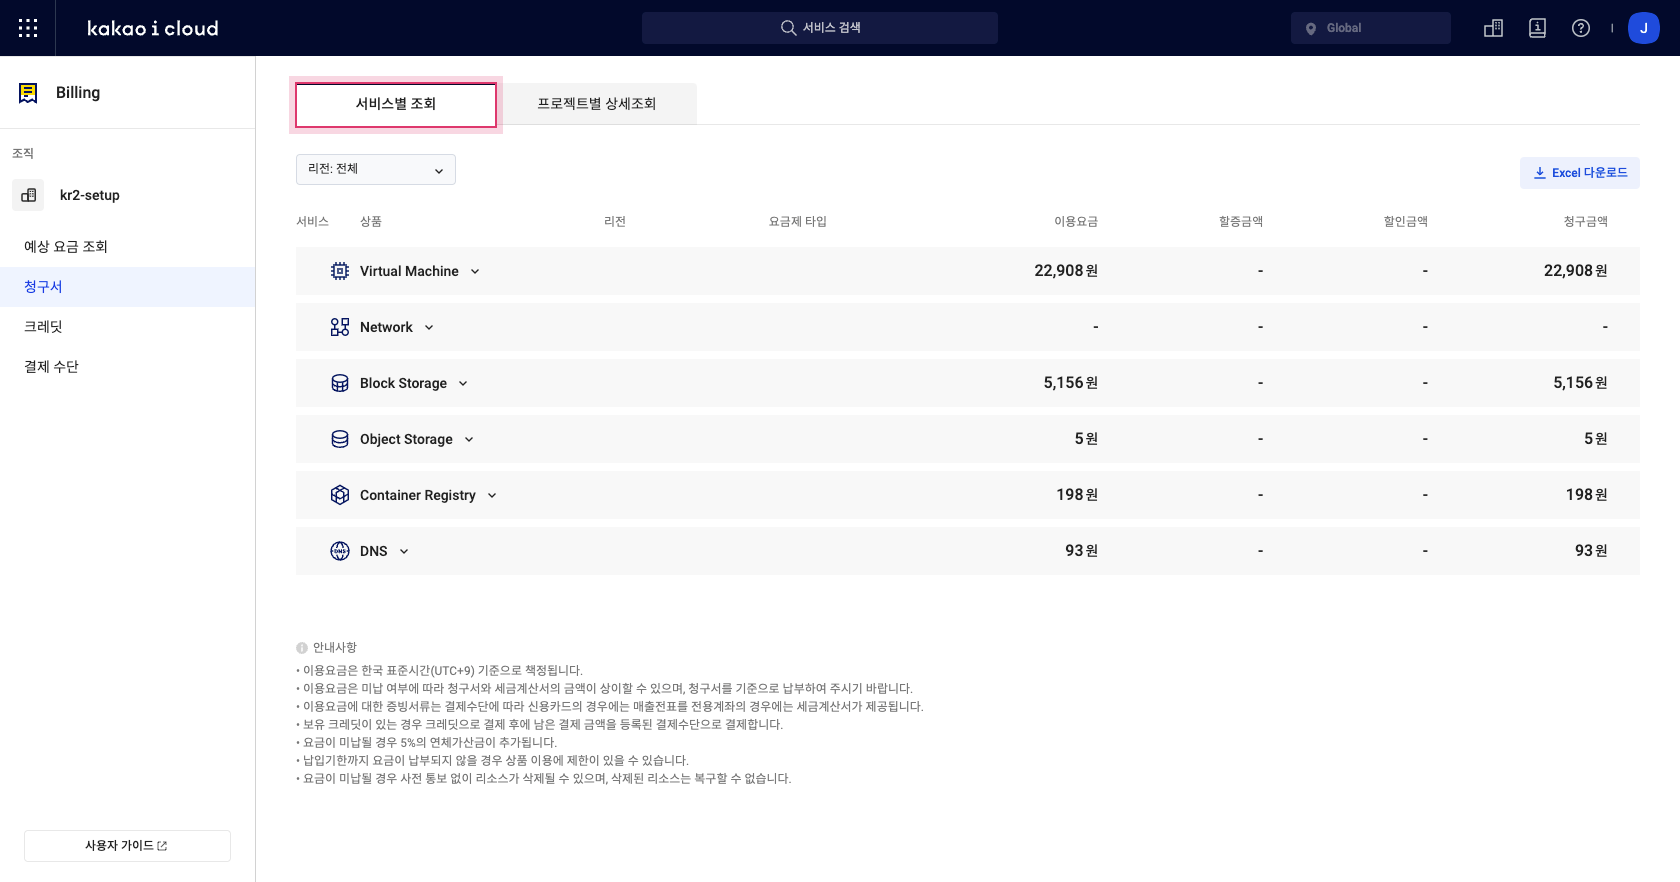Click the organization building icon in header
This screenshot has width=1680, height=882.
[1493, 28]
